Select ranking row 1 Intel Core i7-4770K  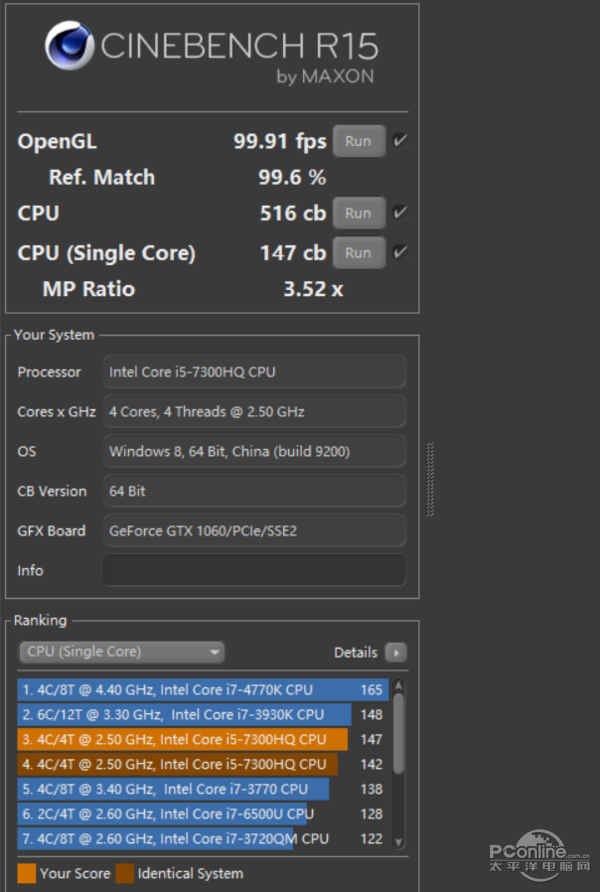[203, 690]
